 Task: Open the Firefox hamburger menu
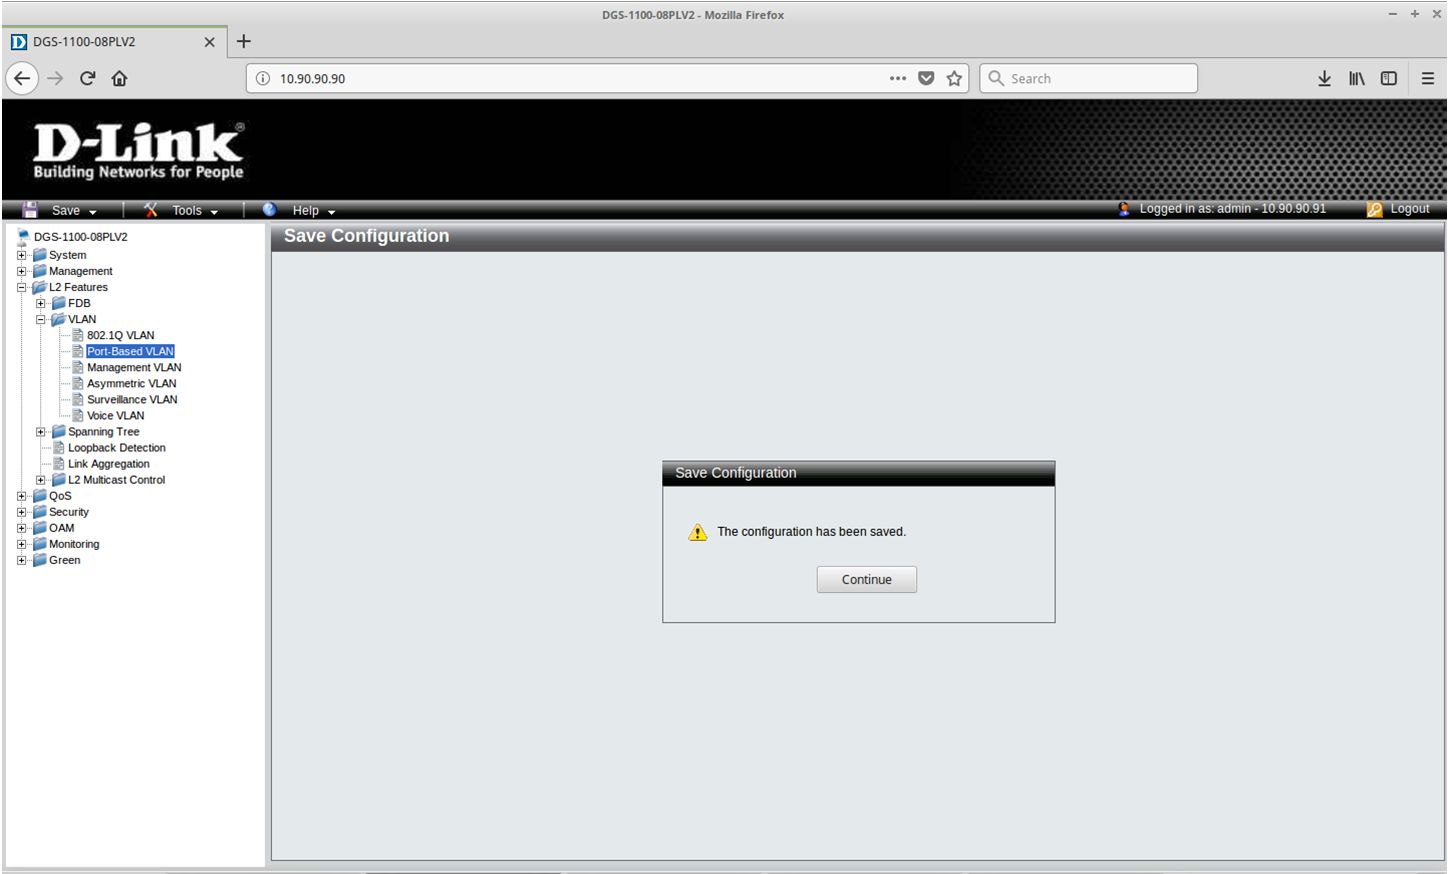coord(1428,78)
